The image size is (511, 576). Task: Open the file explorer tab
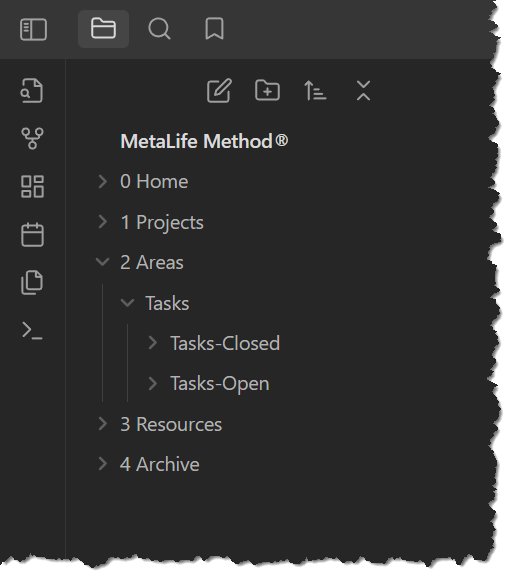click(x=103, y=29)
